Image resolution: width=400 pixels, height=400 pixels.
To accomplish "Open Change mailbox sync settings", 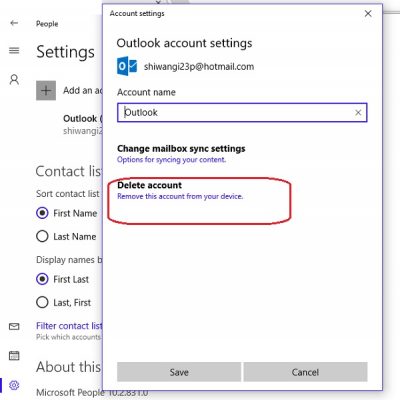I will (181, 154).
